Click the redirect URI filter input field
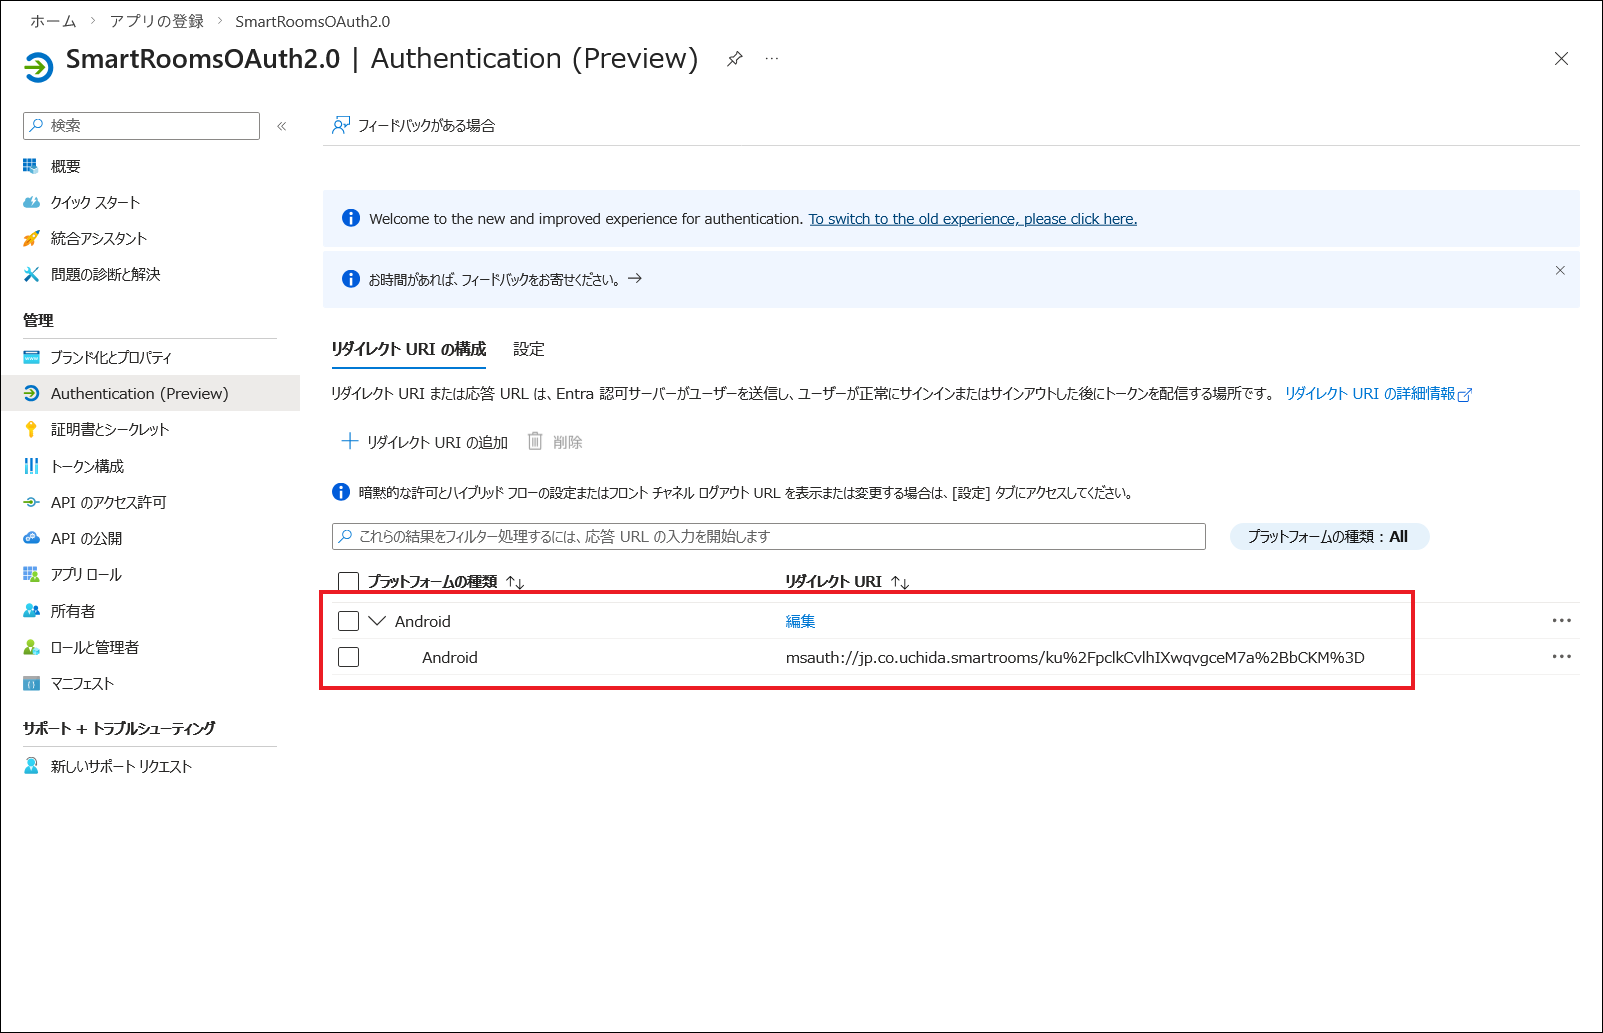 [768, 537]
